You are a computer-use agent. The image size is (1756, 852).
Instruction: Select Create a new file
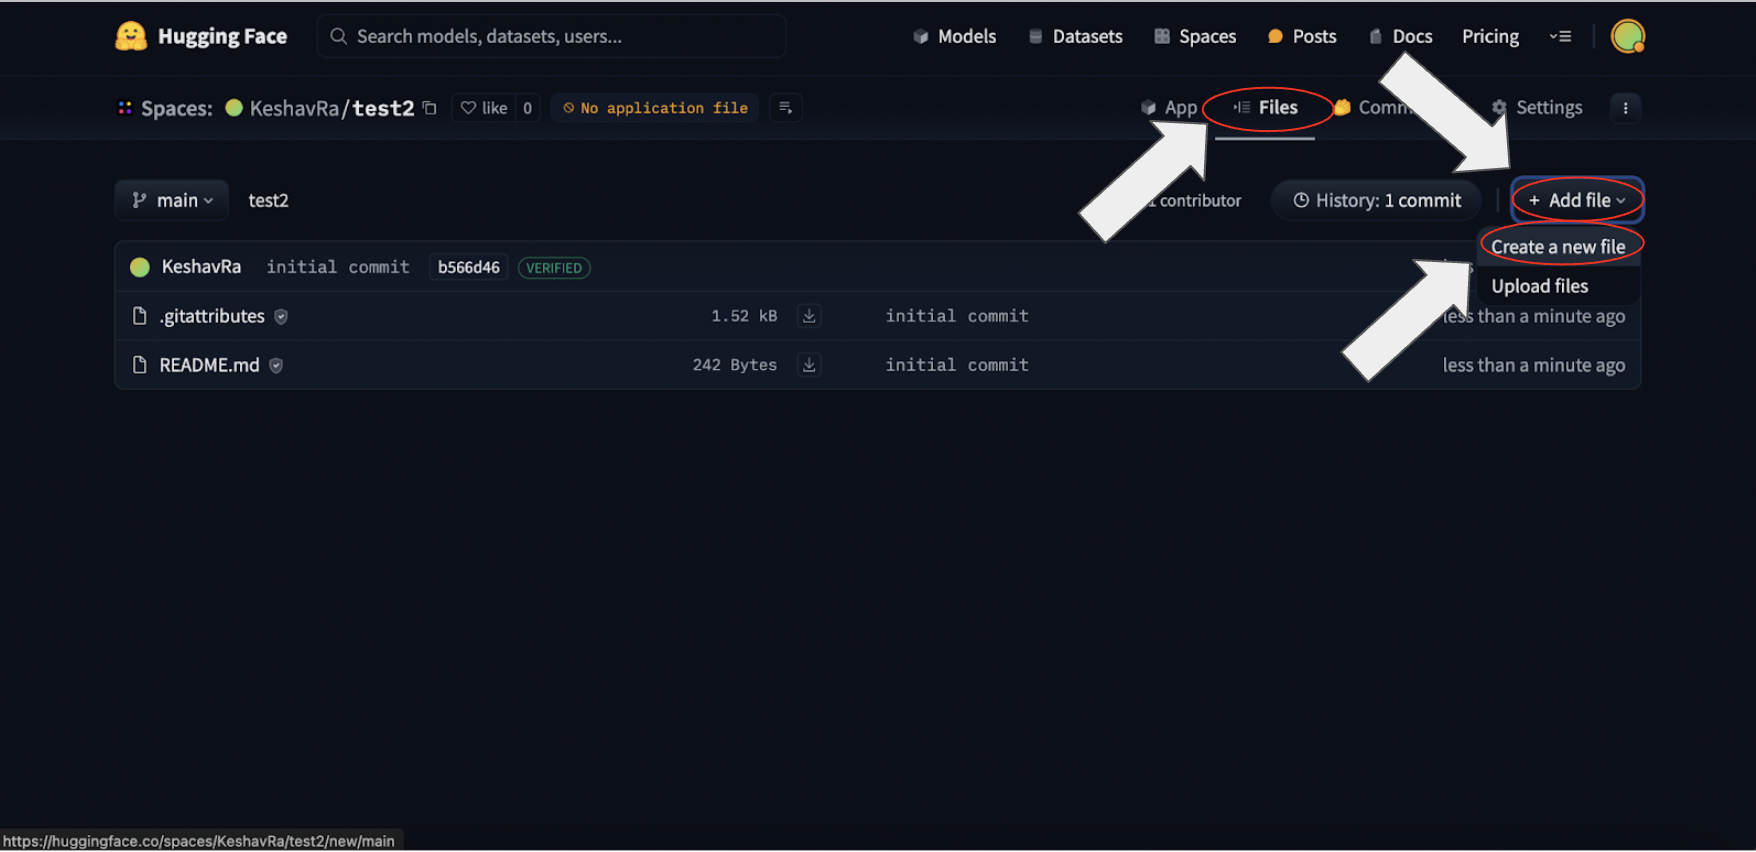(1557, 247)
